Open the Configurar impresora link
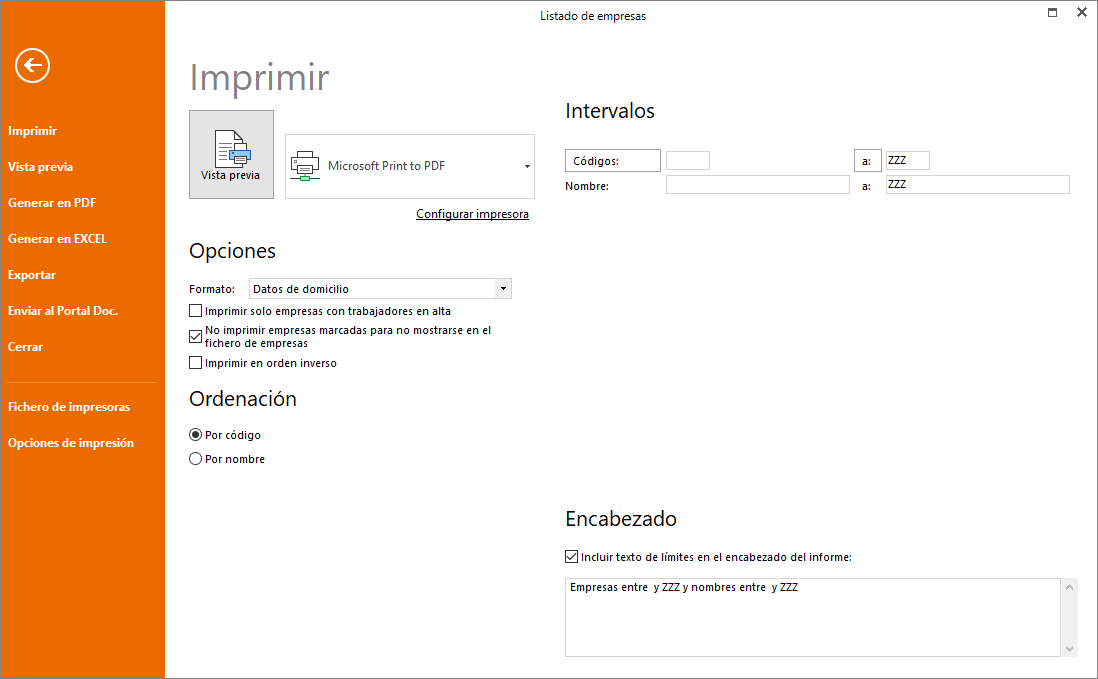Viewport: 1098px width, 679px height. click(473, 214)
